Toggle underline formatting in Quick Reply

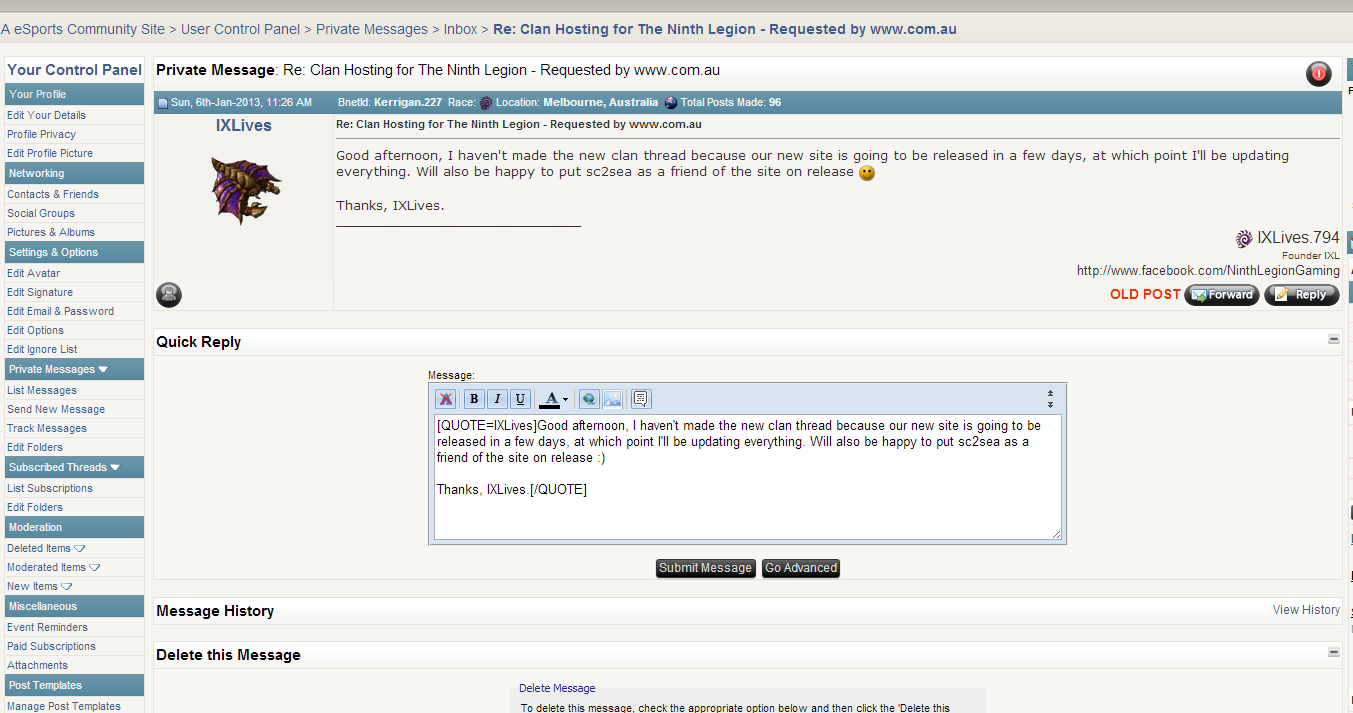point(520,399)
